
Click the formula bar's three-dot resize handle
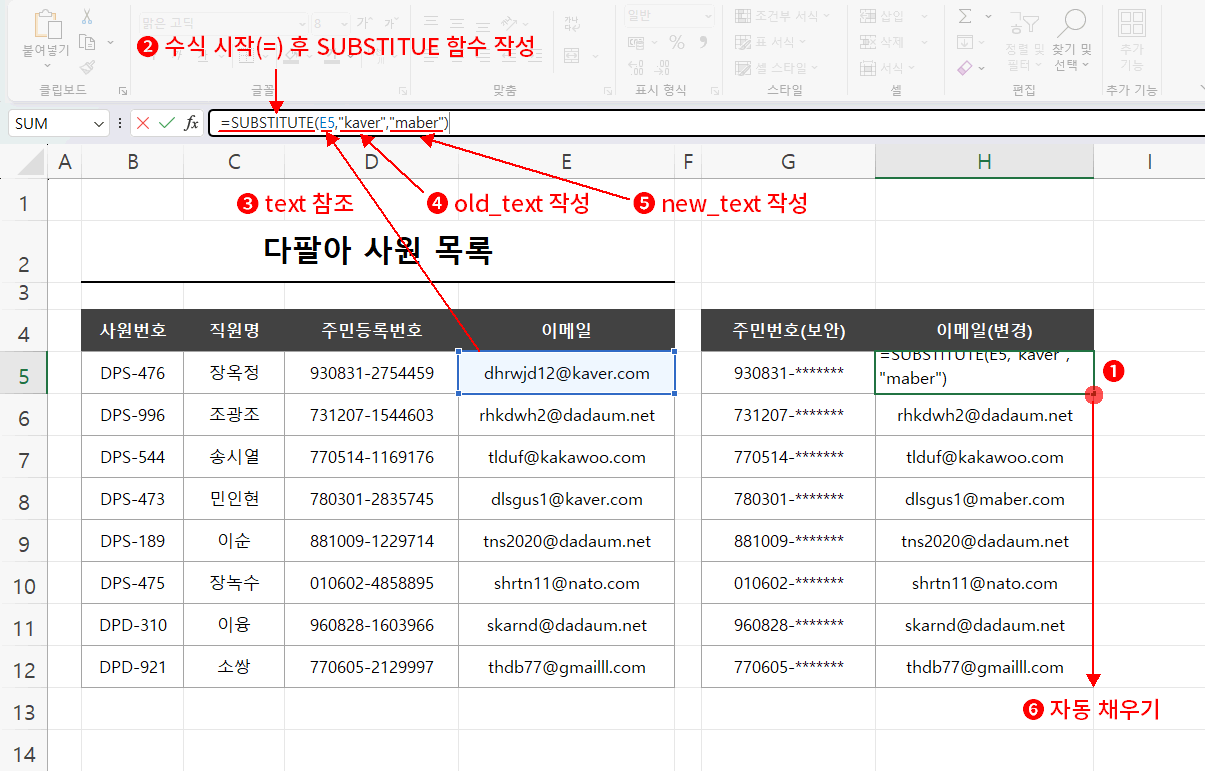[x=120, y=123]
